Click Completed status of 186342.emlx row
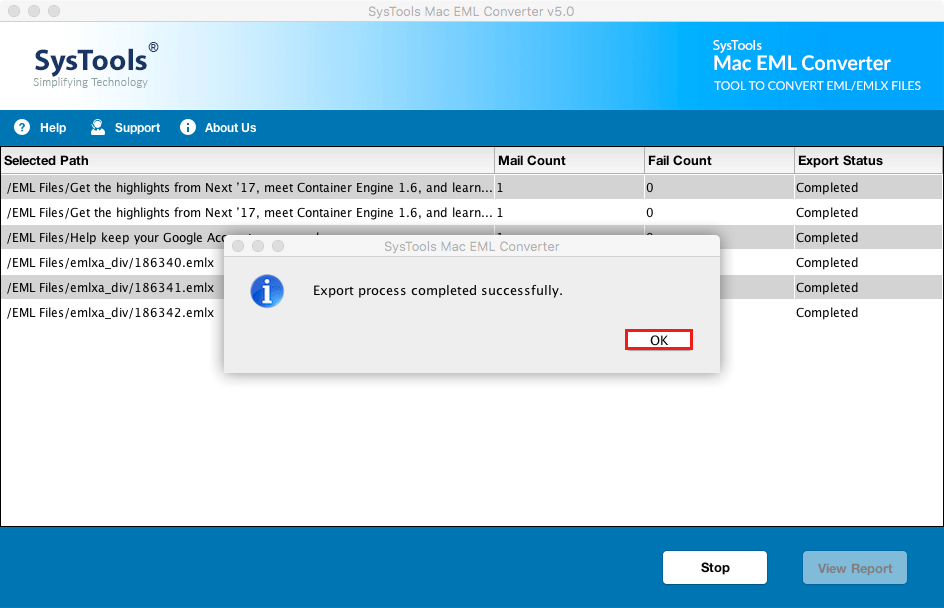 [x=827, y=312]
